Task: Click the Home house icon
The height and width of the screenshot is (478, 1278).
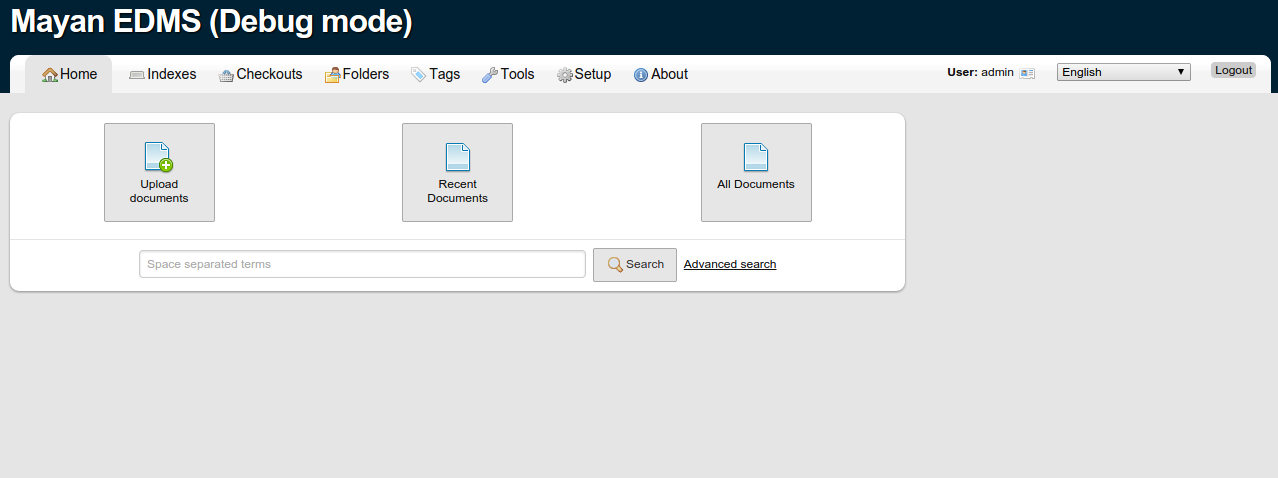Action: click(50, 75)
